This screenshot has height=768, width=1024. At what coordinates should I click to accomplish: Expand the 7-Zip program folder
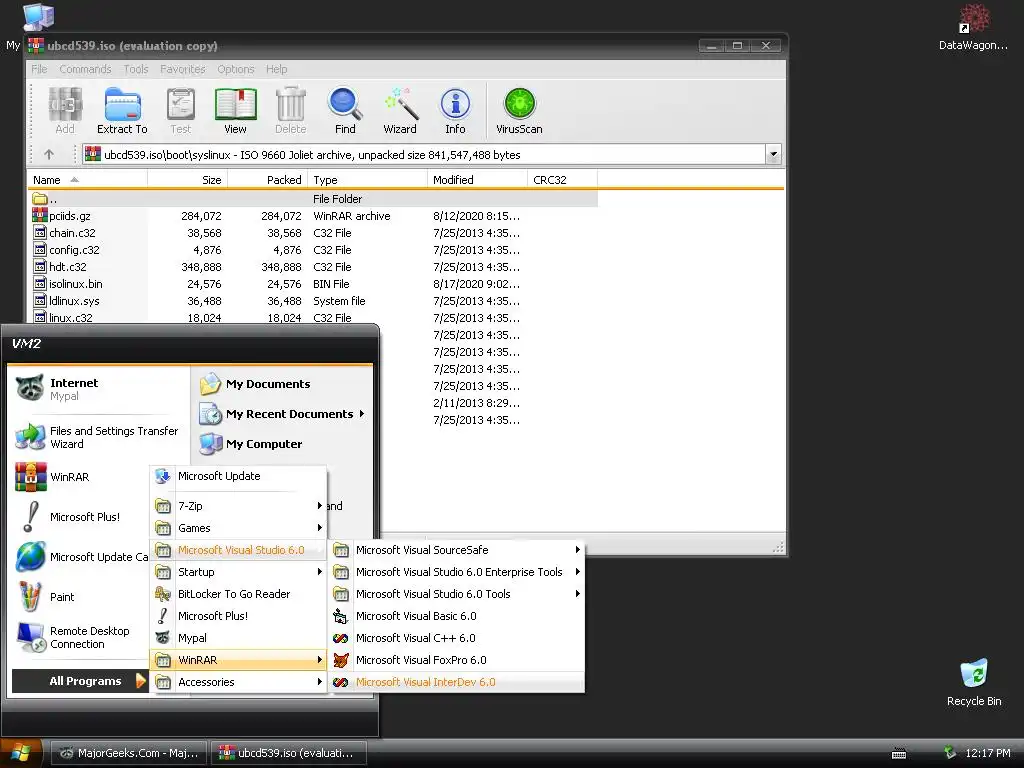pyautogui.click(x=238, y=506)
